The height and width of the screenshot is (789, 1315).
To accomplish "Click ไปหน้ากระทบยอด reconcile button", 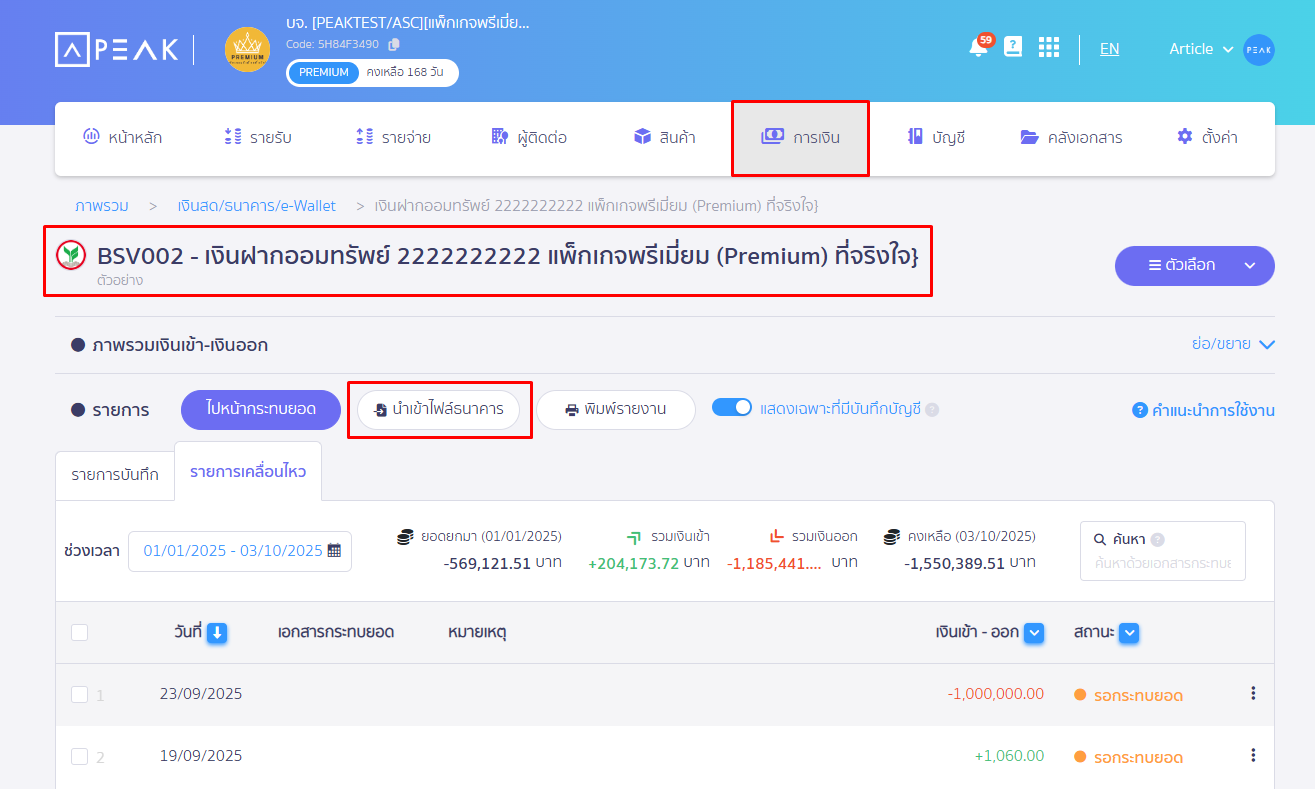I will coord(261,409).
